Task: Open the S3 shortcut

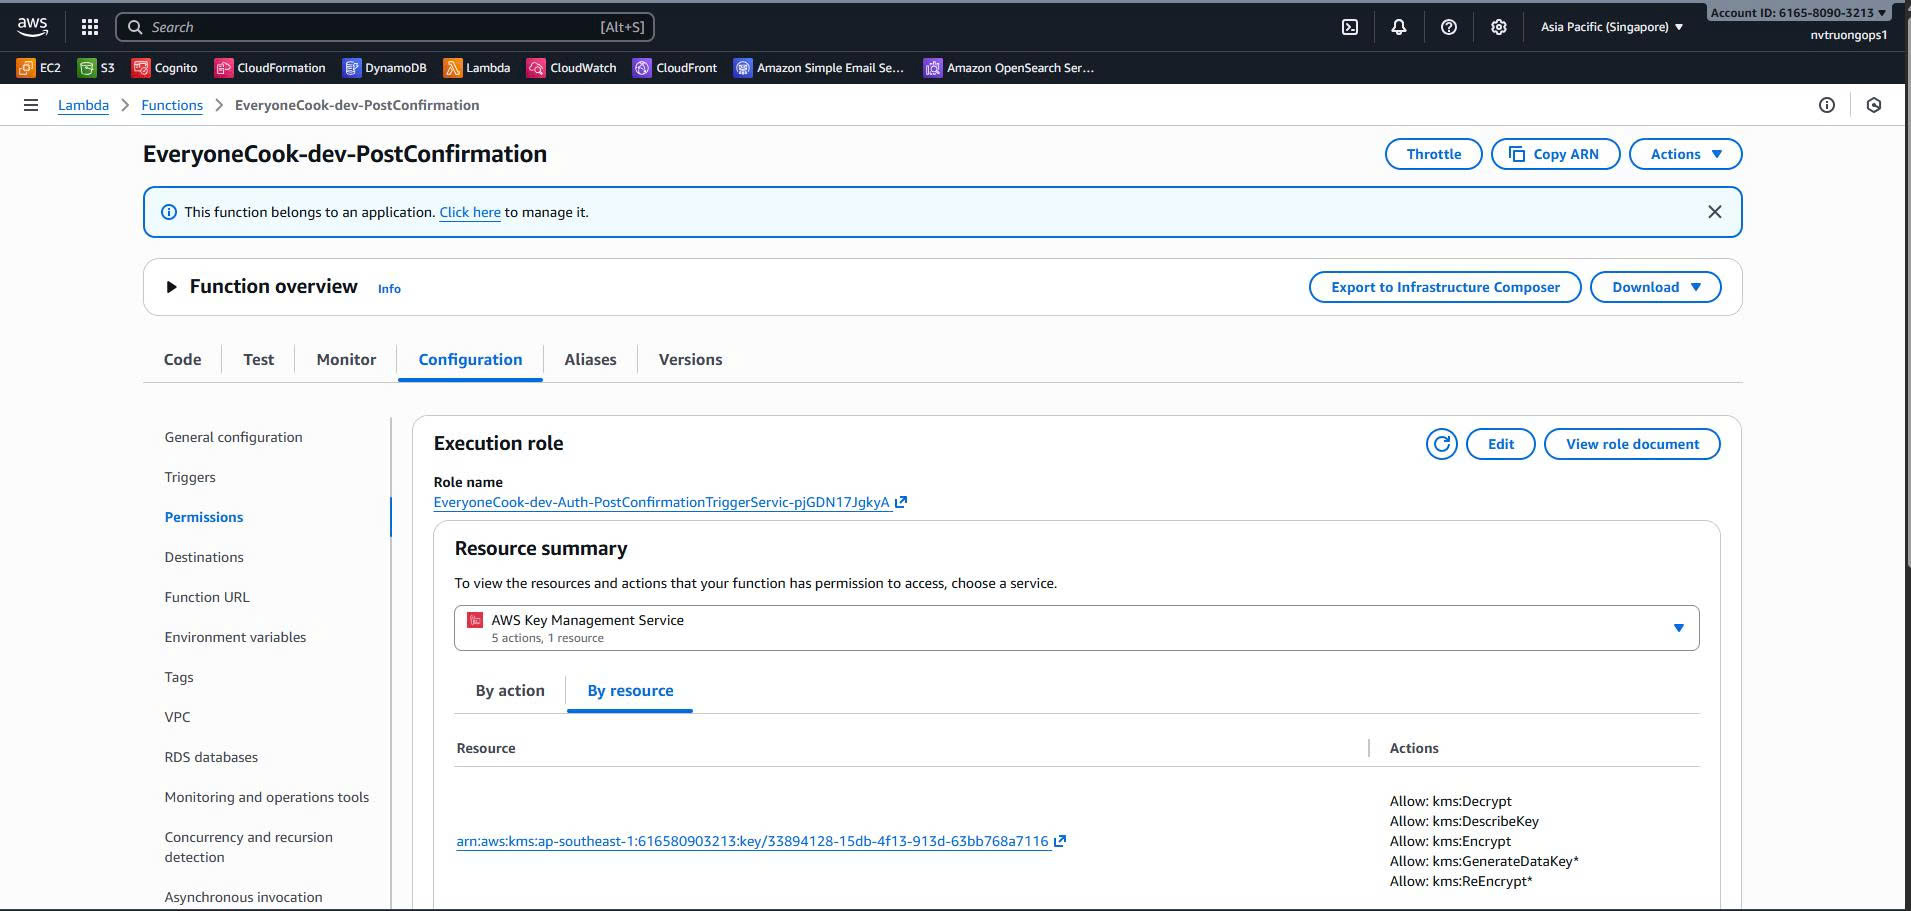Action: [x=97, y=68]
